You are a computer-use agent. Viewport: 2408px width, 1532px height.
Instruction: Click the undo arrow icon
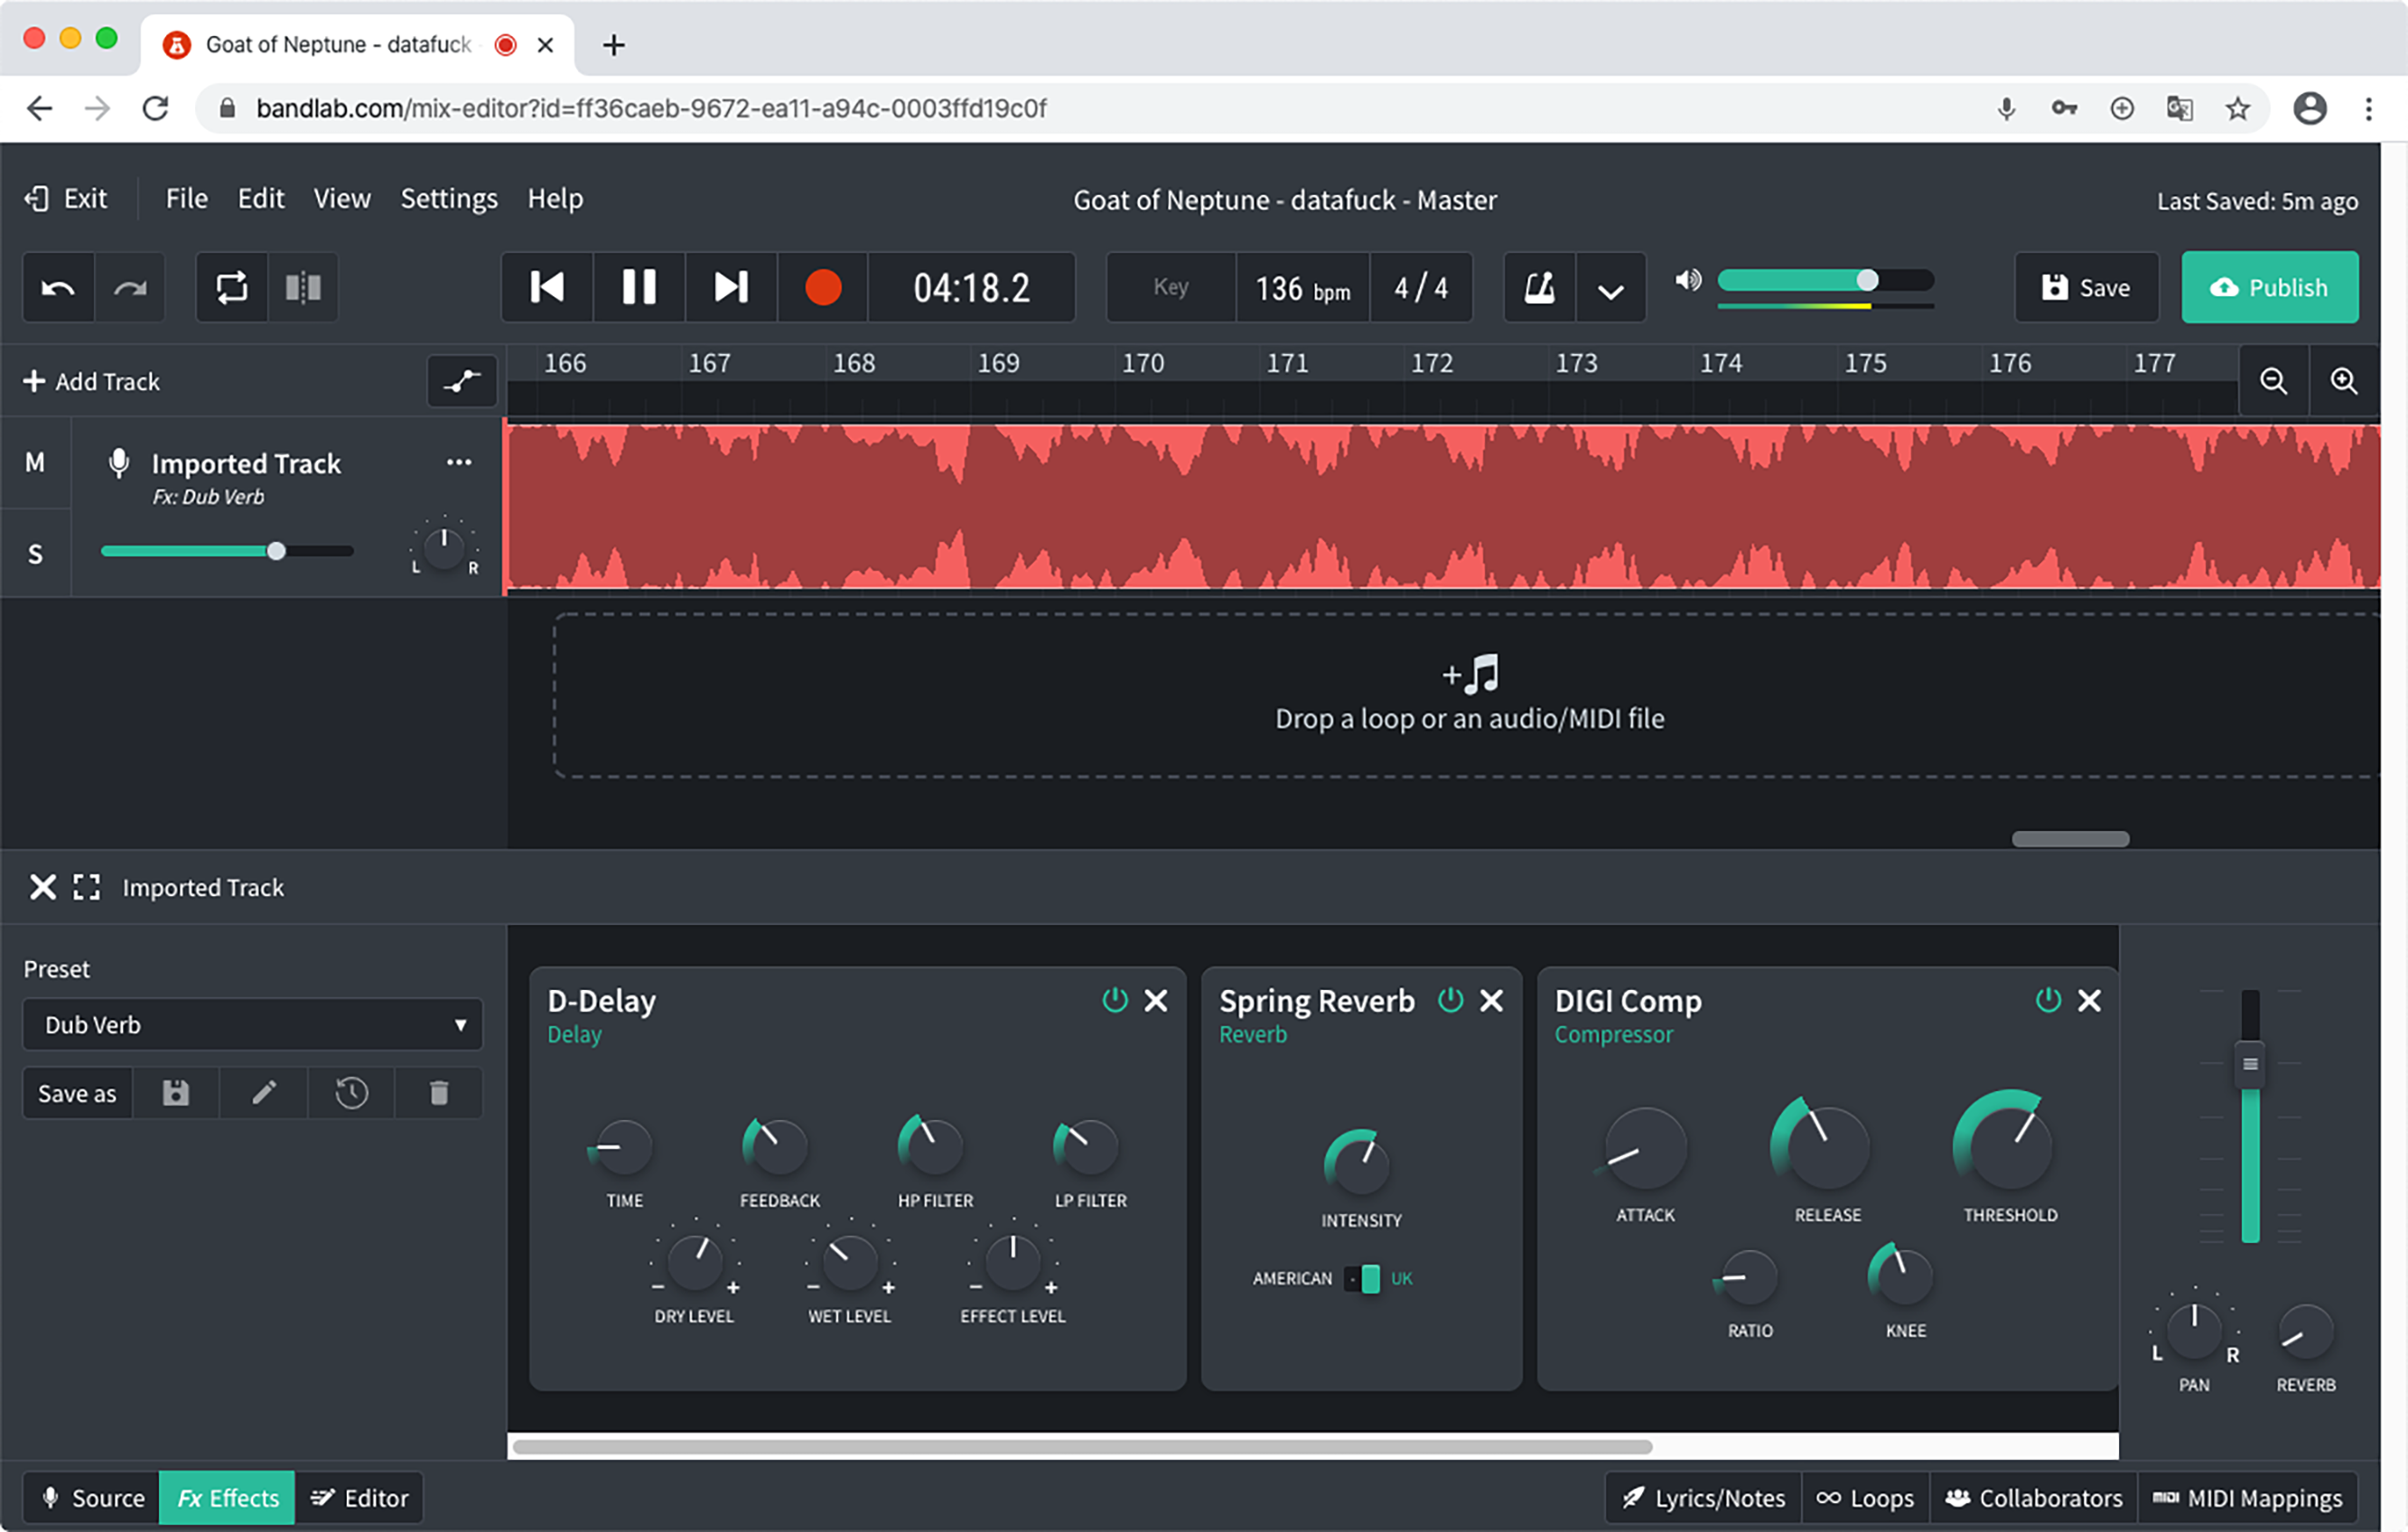tap(58, 288)
